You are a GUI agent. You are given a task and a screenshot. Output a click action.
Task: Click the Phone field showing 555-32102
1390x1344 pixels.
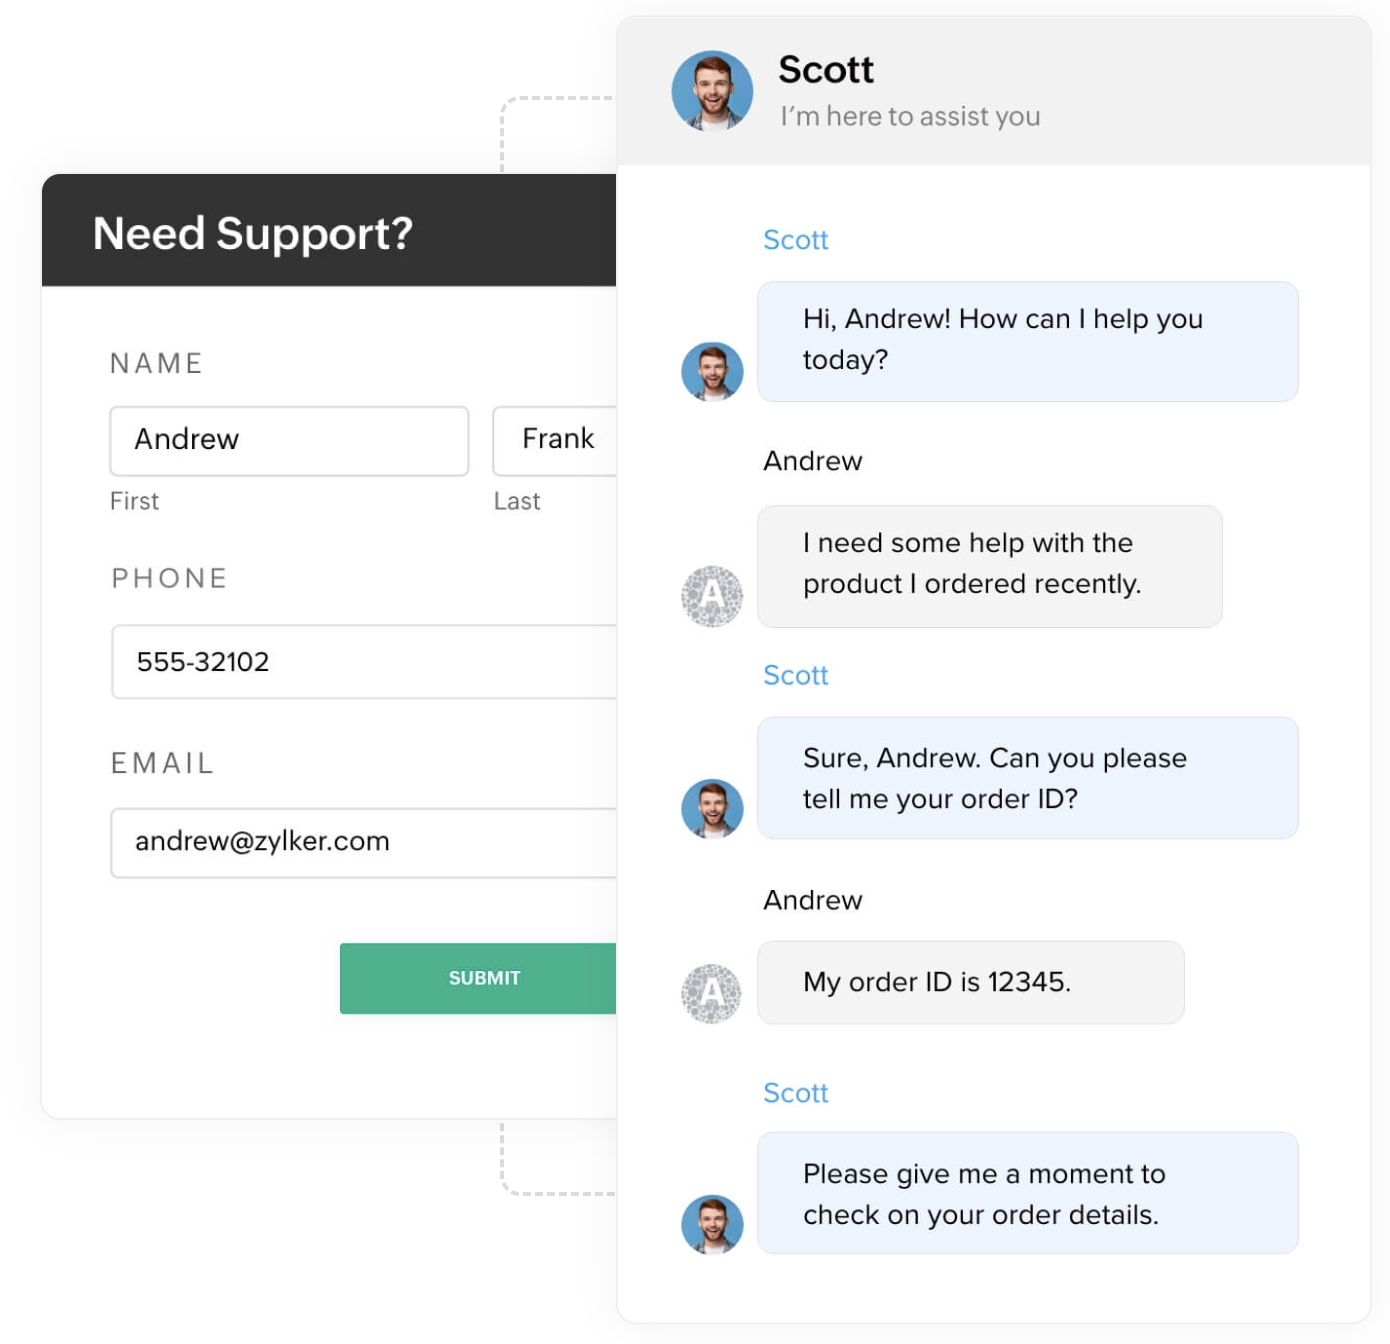364,662
